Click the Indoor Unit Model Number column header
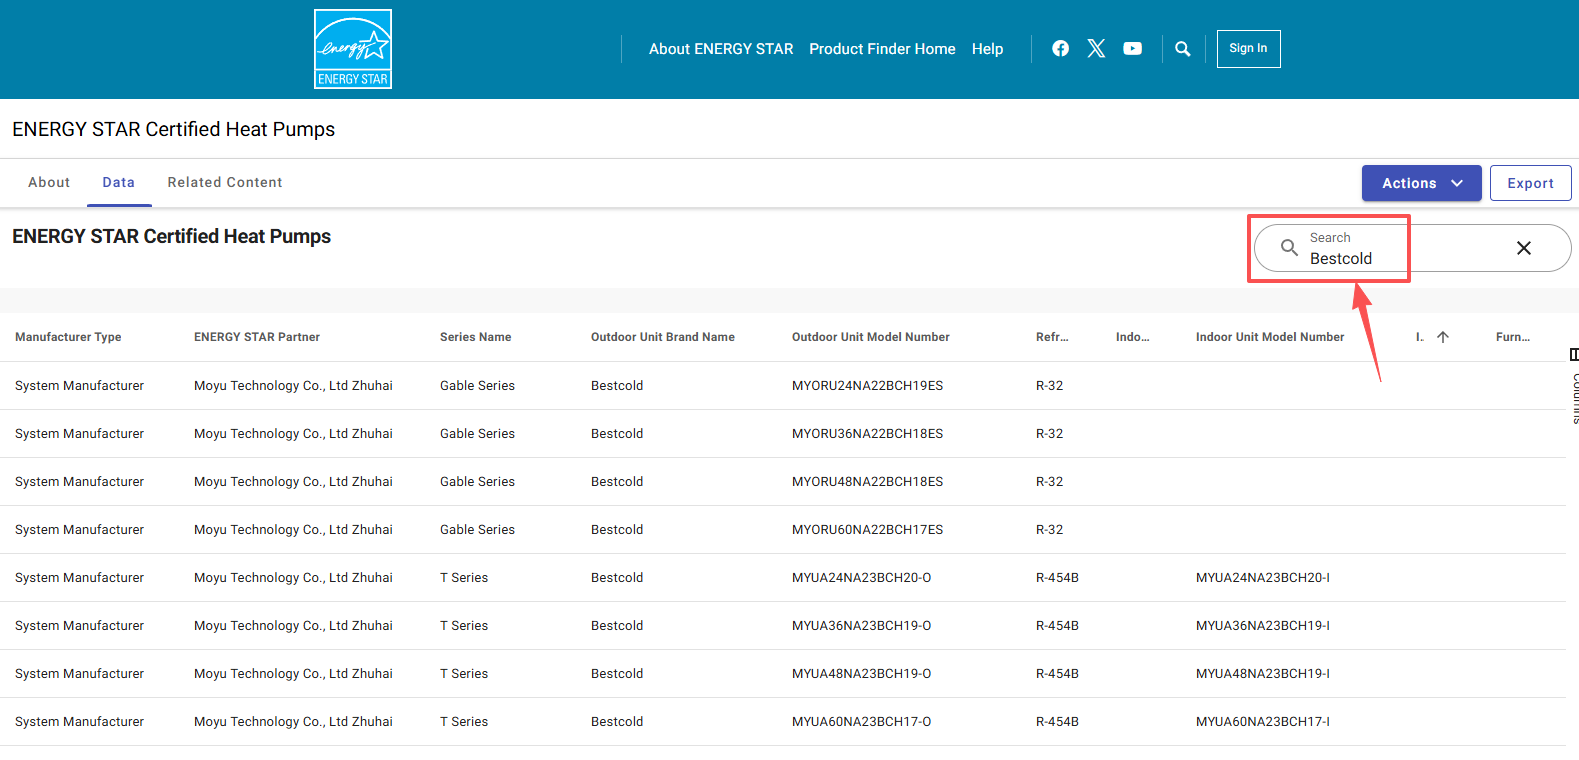 pos(1270,337)
